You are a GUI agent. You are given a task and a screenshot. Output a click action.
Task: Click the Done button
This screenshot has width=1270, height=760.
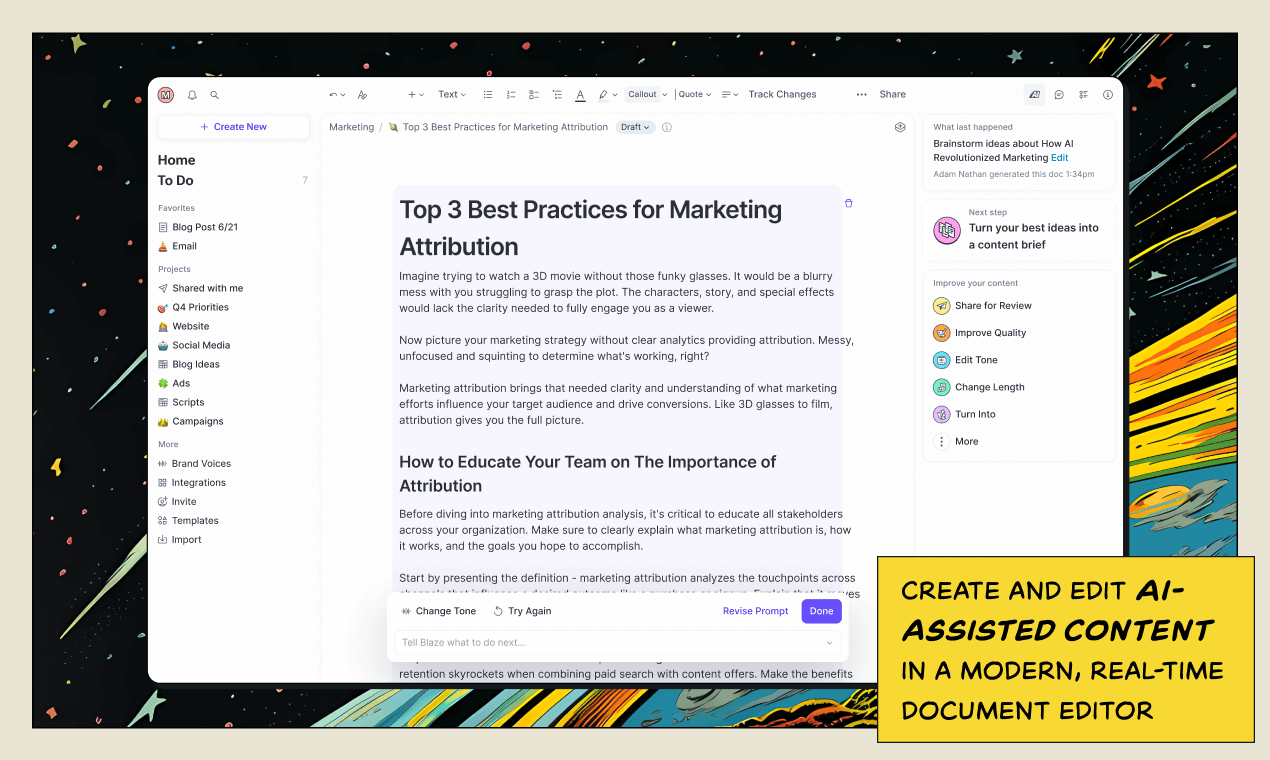coord(821,611)
